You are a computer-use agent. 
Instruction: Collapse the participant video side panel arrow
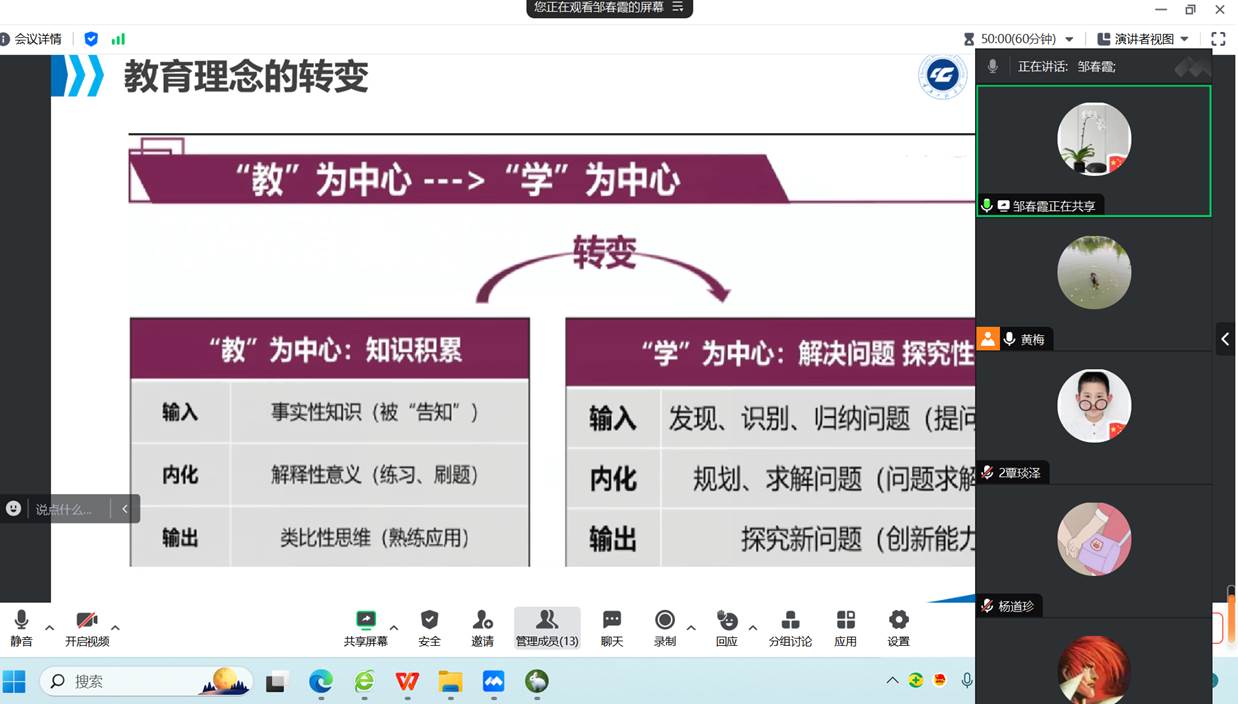1225,339
